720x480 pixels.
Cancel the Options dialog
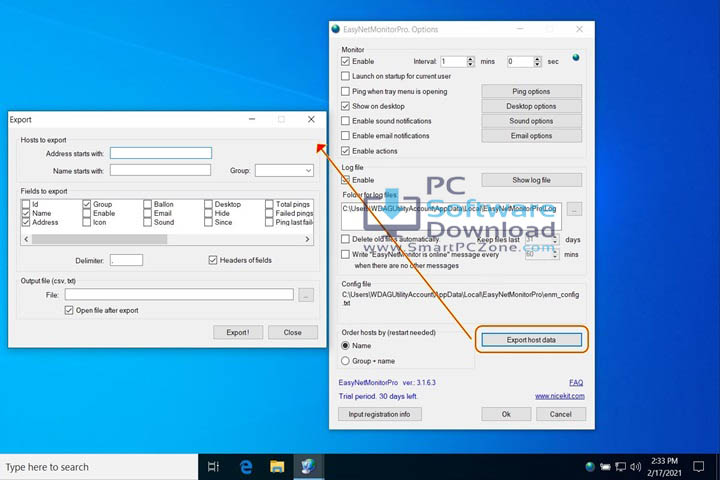[x=560, y=414]
